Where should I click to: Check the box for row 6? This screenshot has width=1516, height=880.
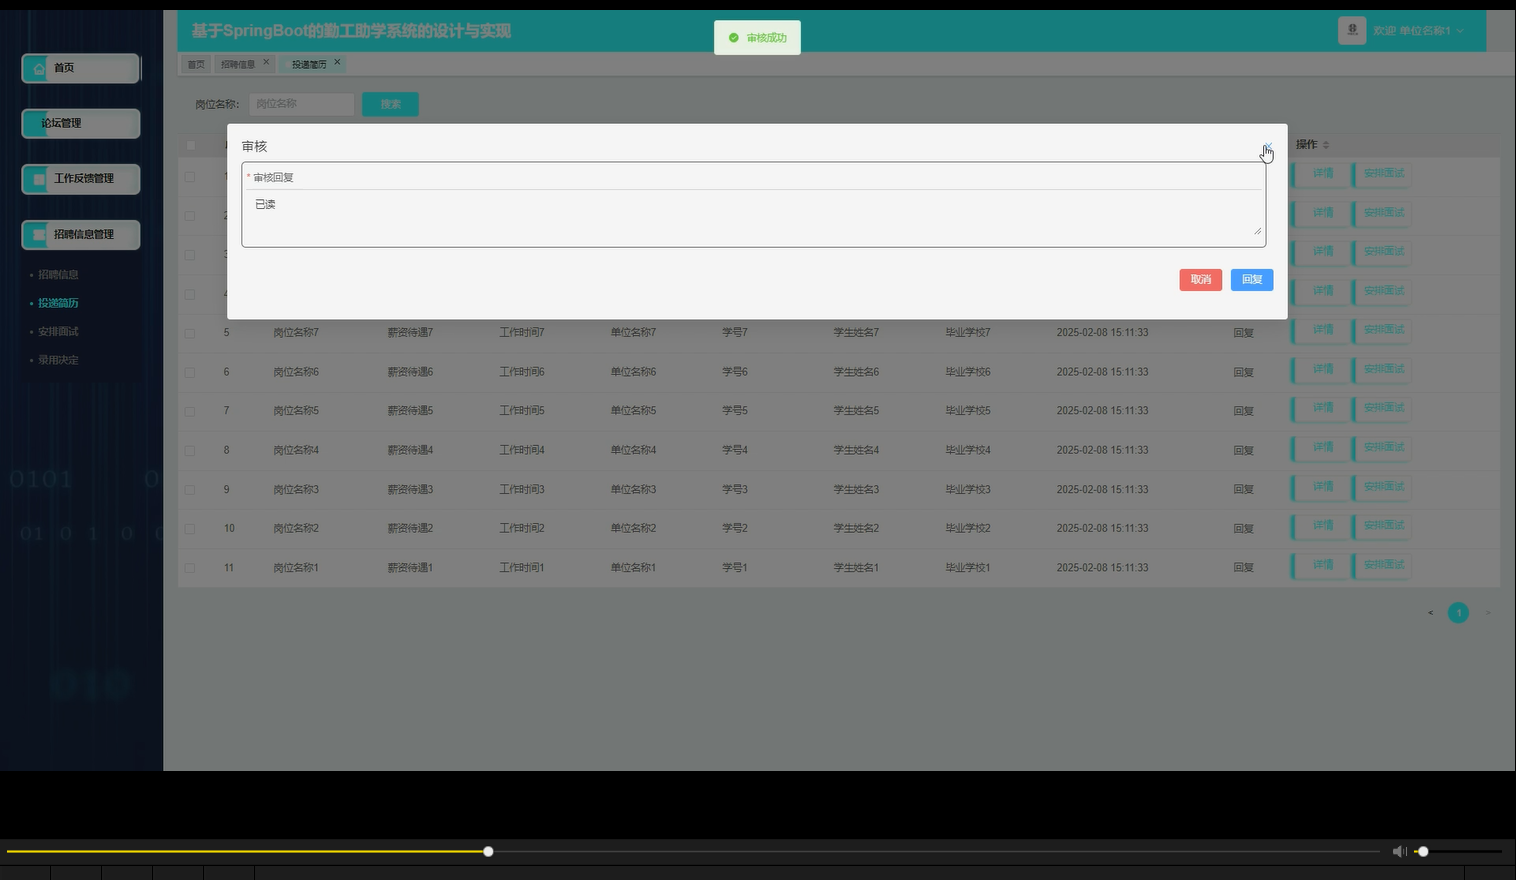pyautogui.click(x=190, y=372)
